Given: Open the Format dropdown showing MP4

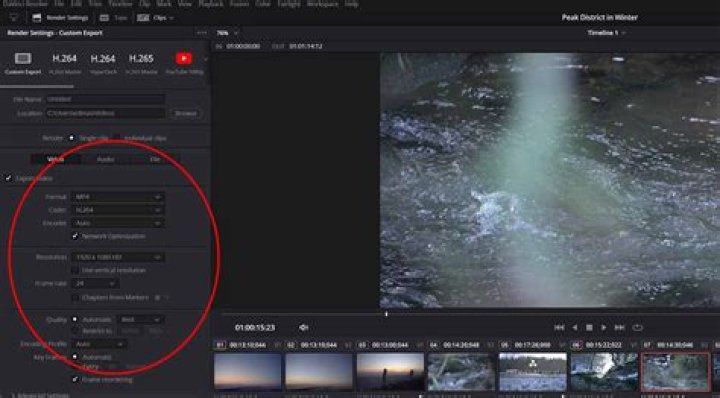Looking at the screenshot, I should click(x=118, y=197).
